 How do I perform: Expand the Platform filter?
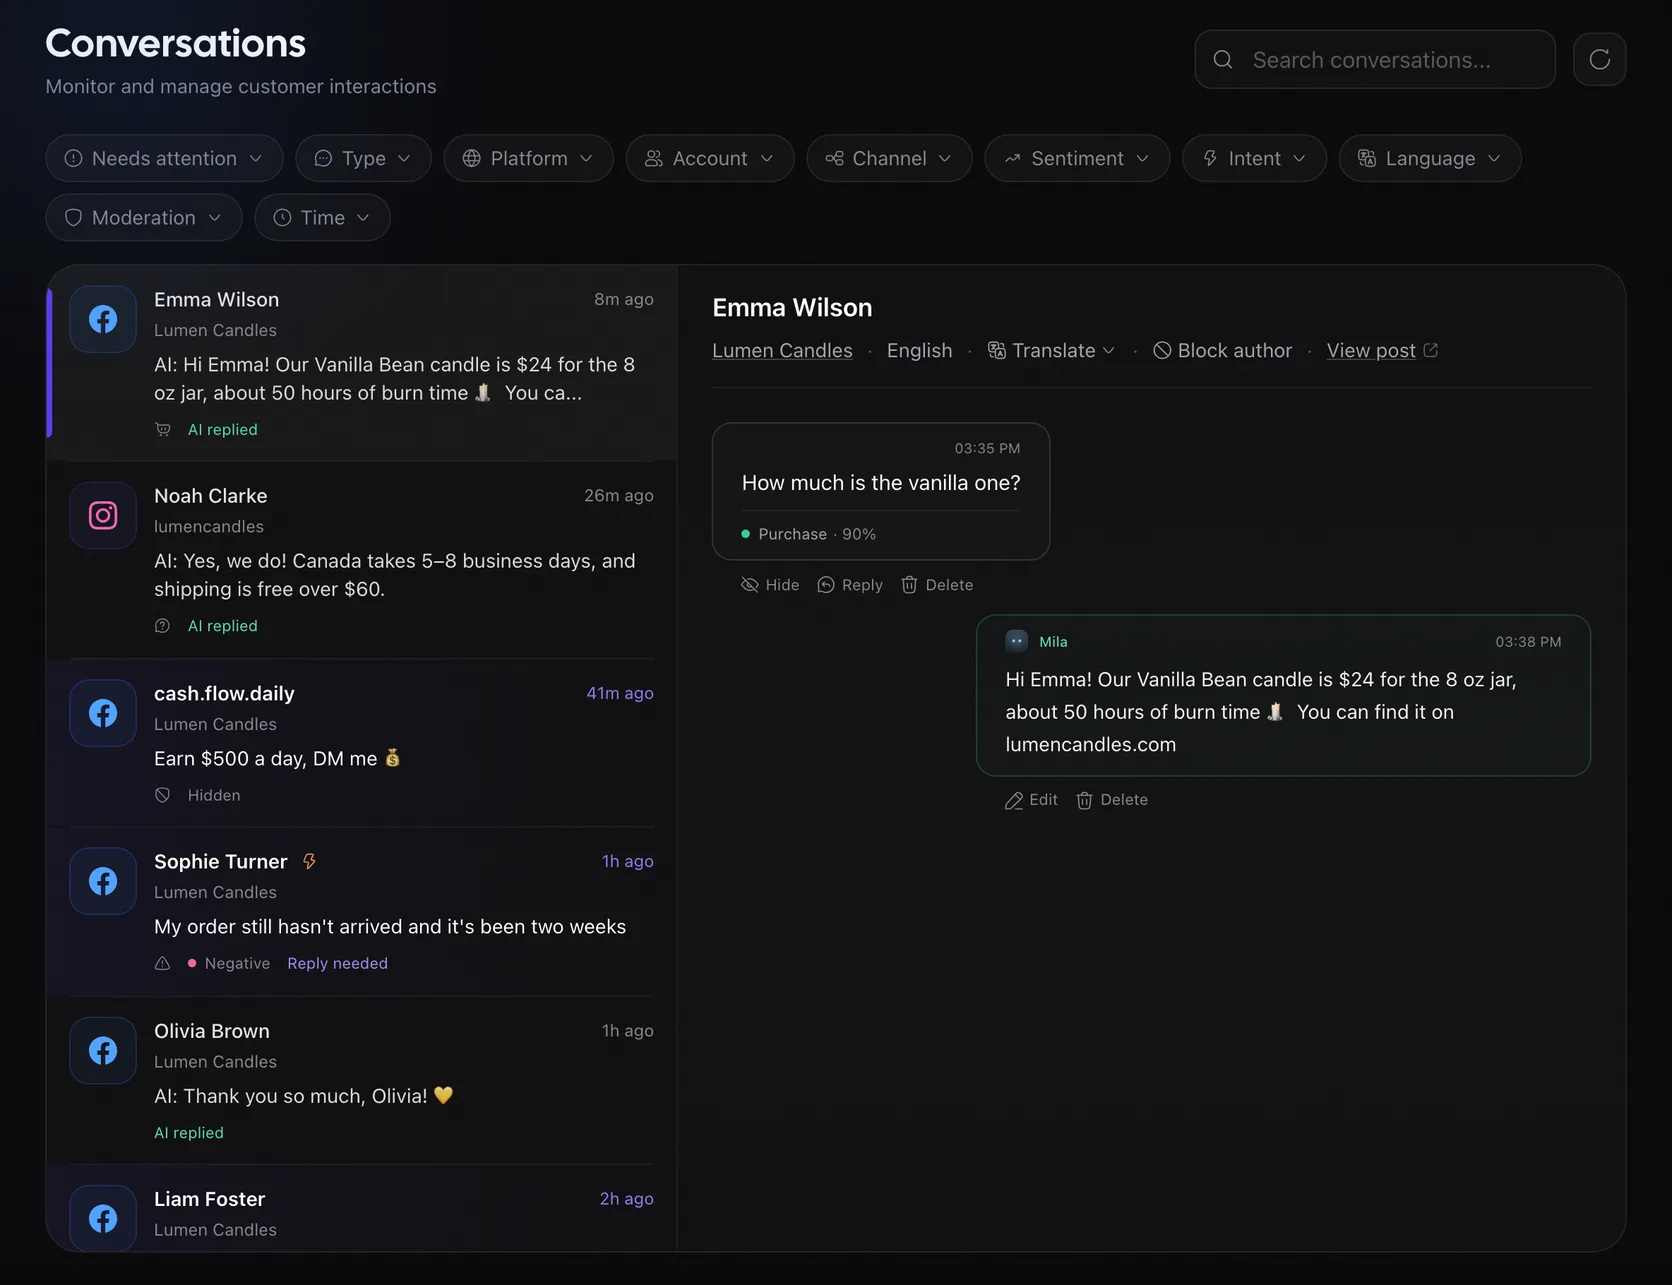click(528, 158)
